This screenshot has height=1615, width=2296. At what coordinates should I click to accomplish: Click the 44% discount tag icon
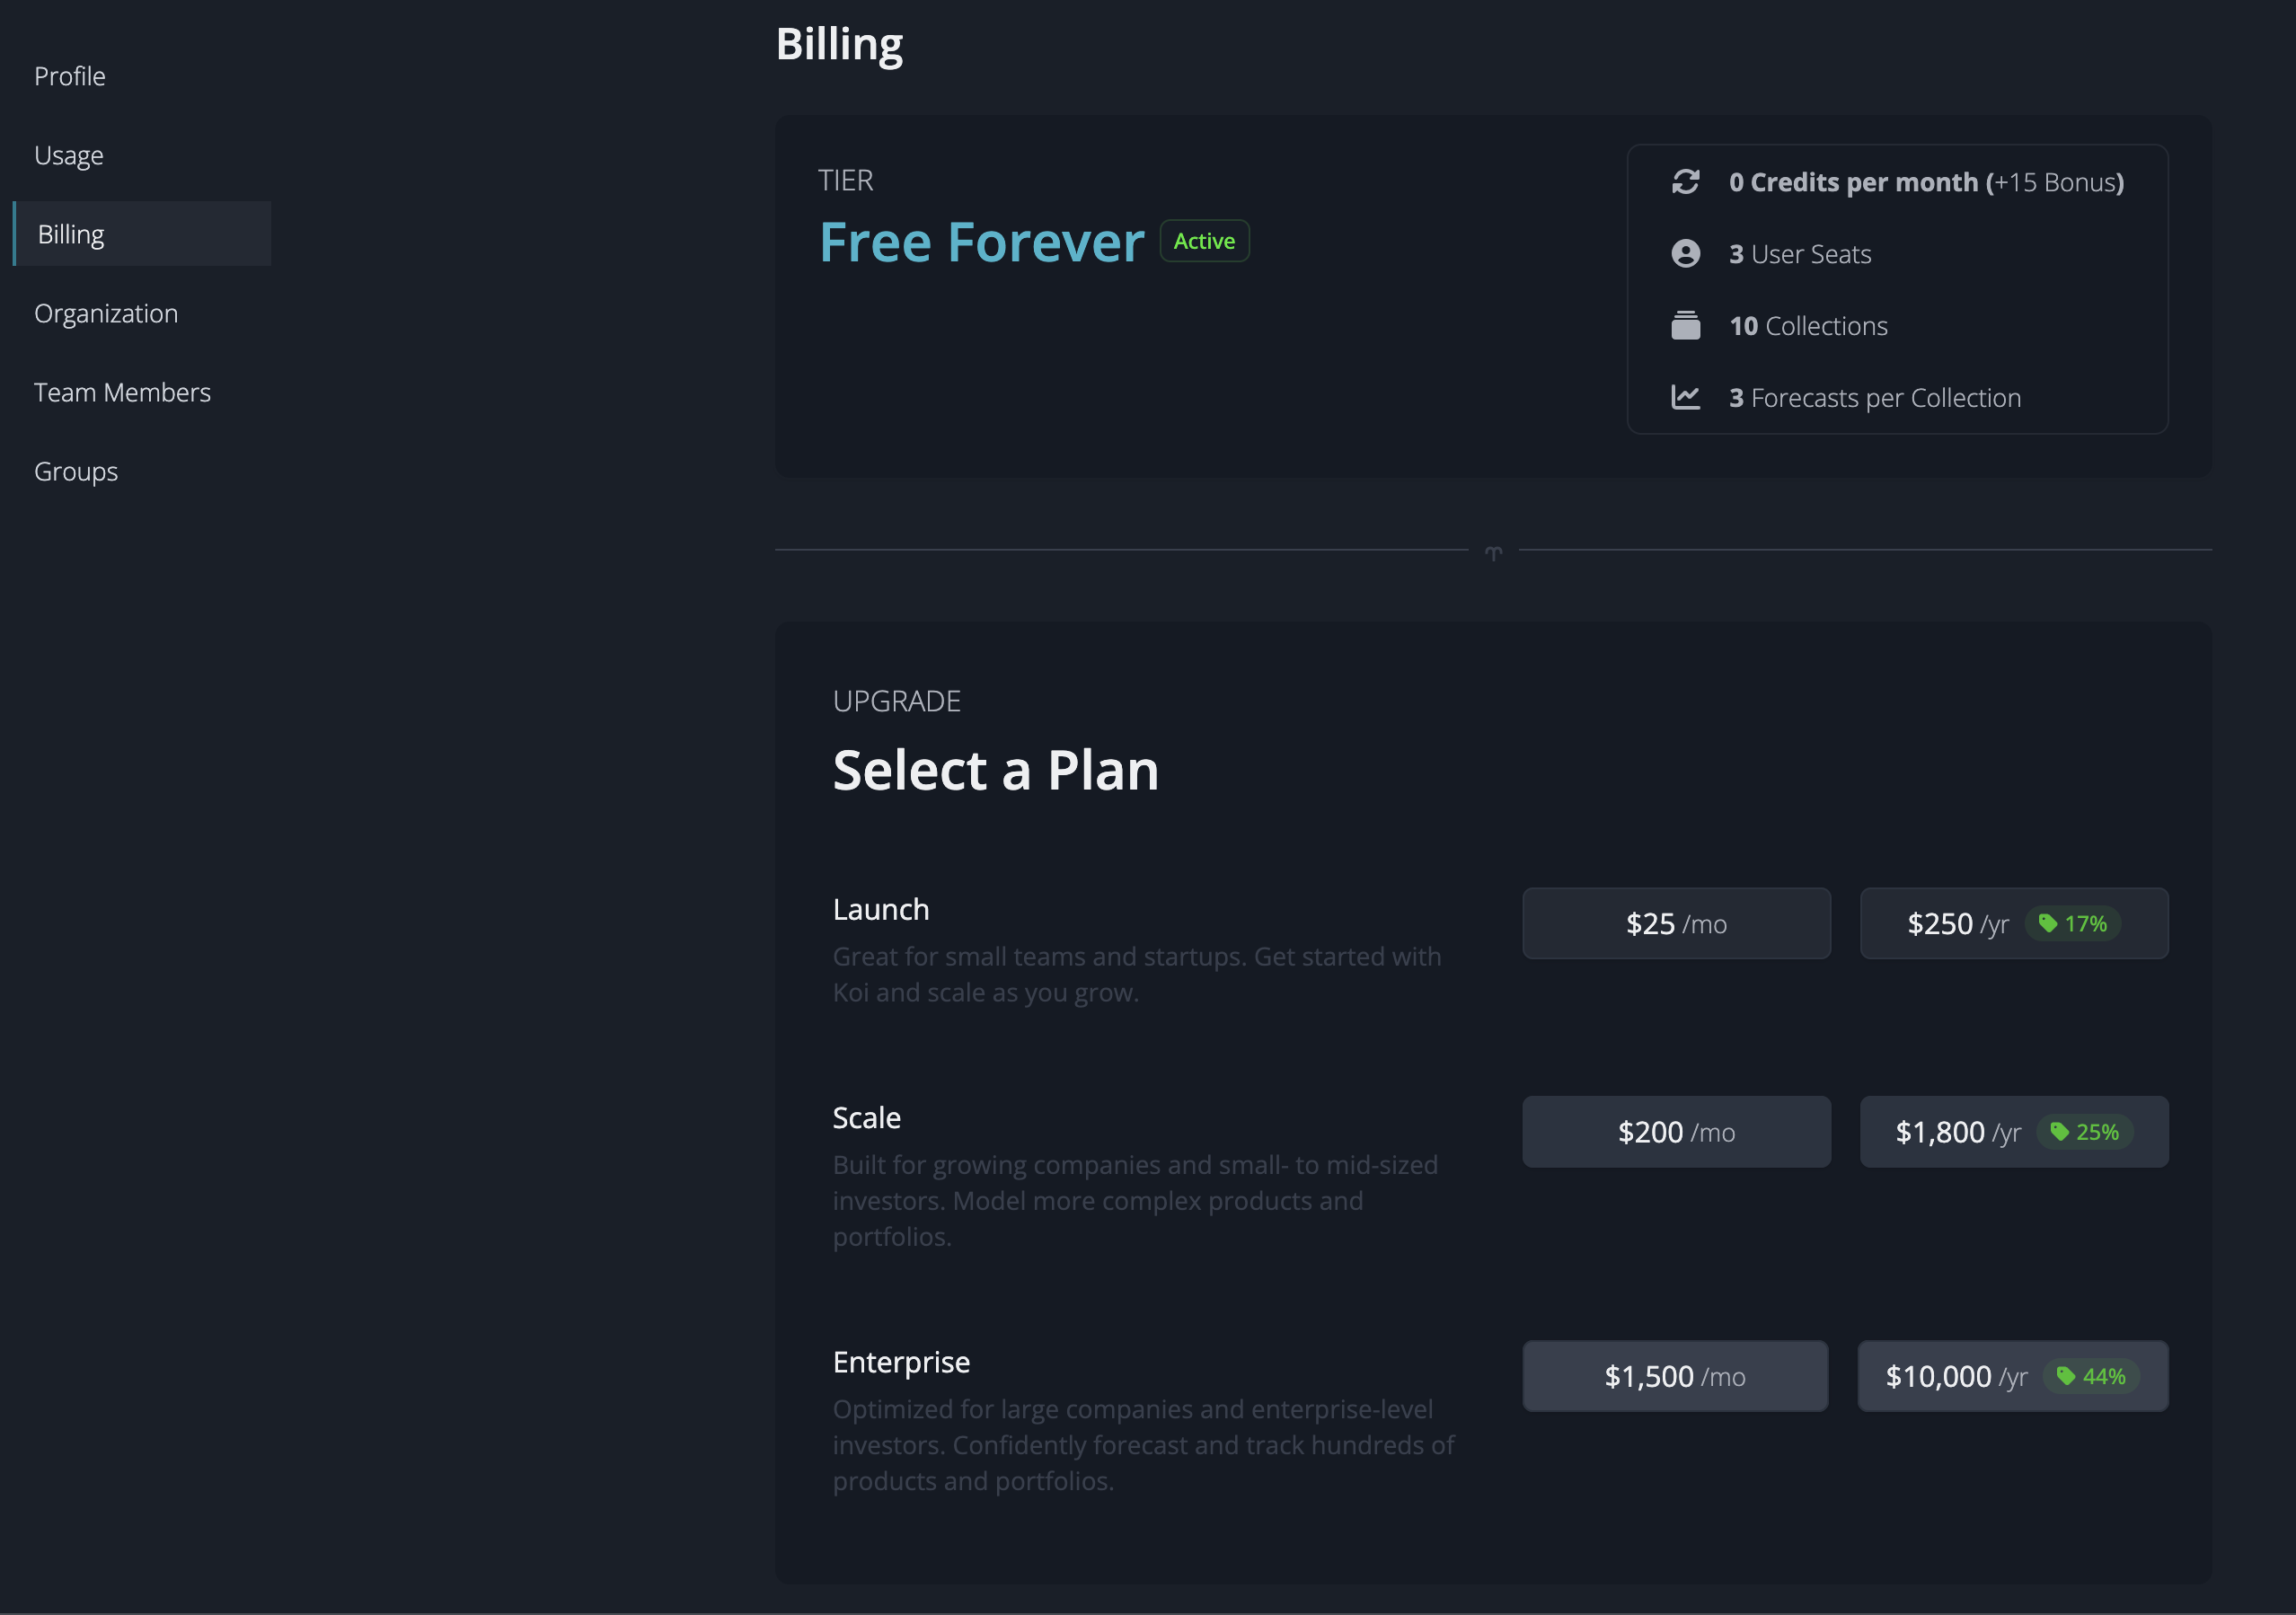tap(2065, 1376)
